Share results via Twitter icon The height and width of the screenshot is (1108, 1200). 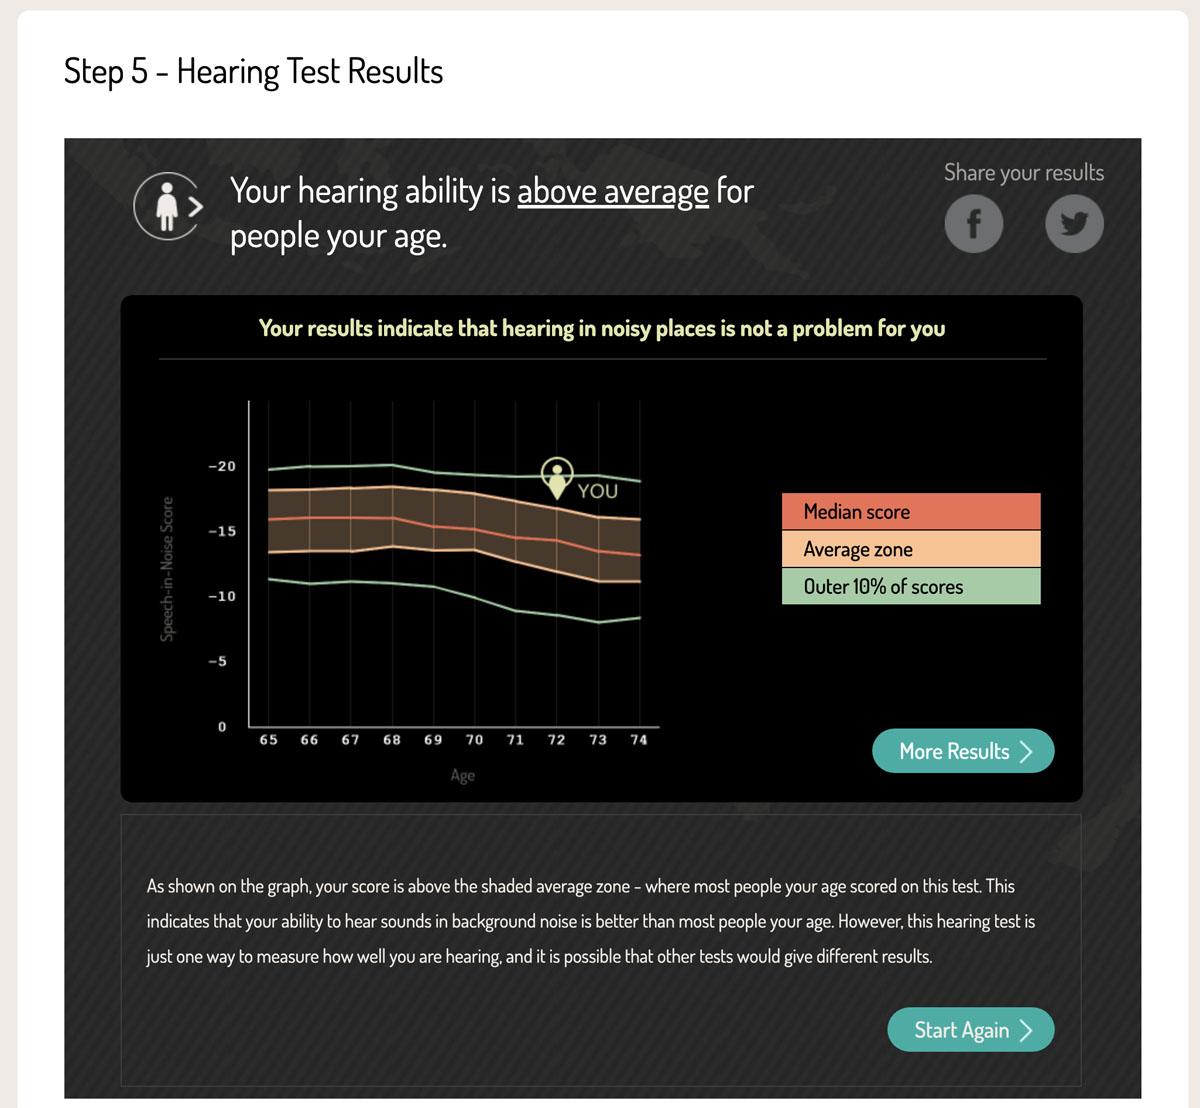(1074, 223)
